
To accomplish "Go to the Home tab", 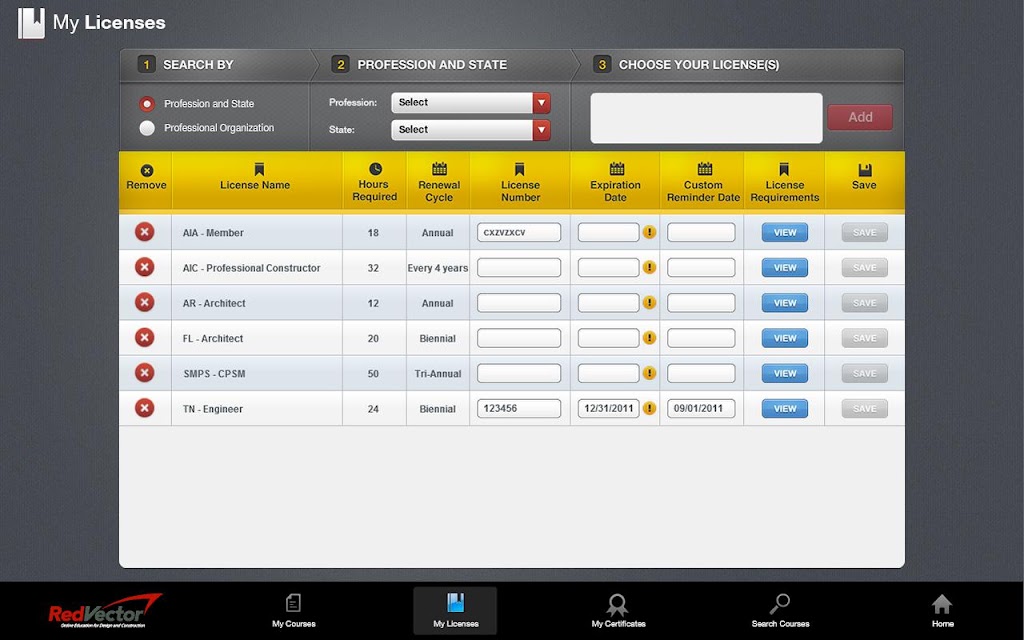I will tap(942, 611).
